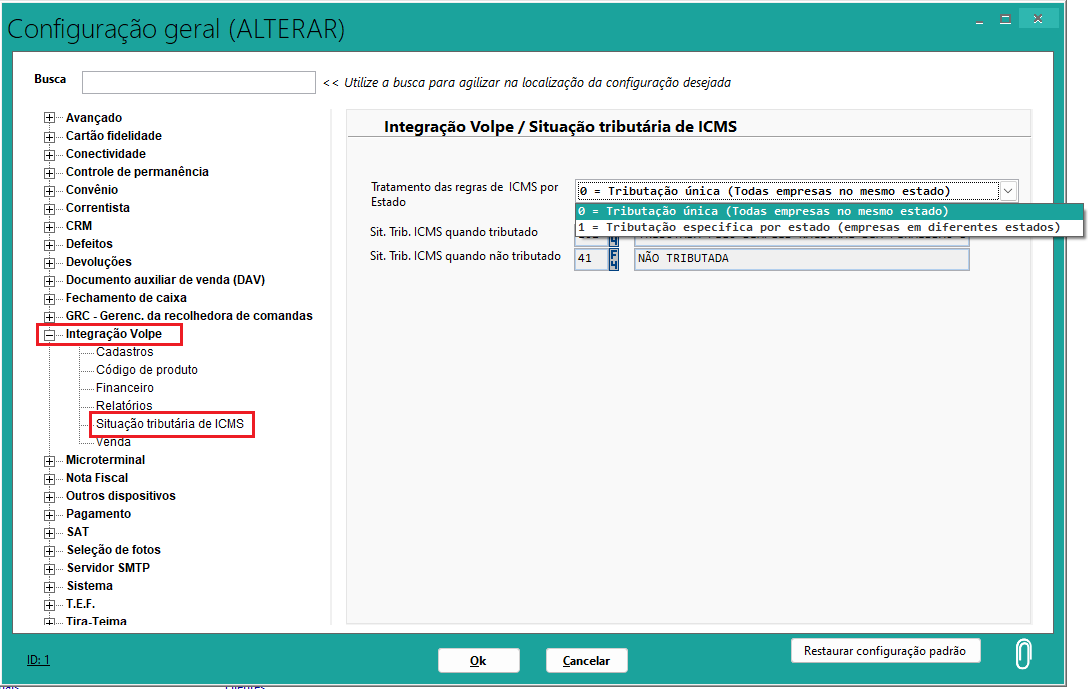The width and height of the screenshot is (1088, 689).
Task: Click the Cancelar button
Action: pyautogui.click(x=586, y=661)
